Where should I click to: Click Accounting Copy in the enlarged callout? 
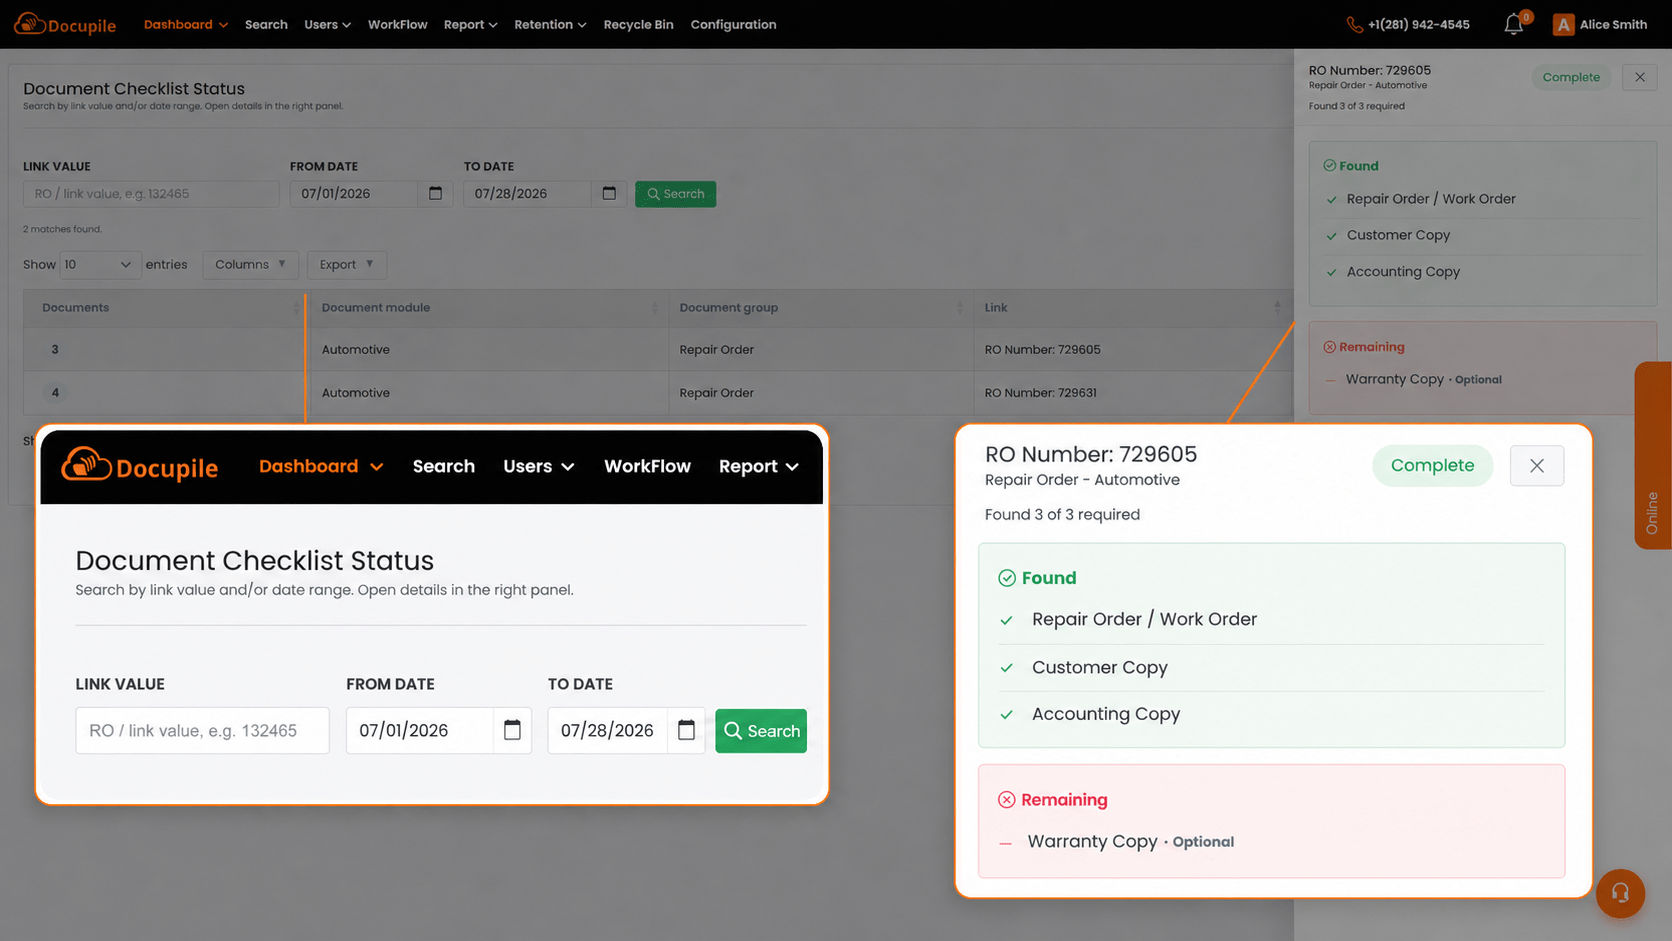pos(1106,714)
